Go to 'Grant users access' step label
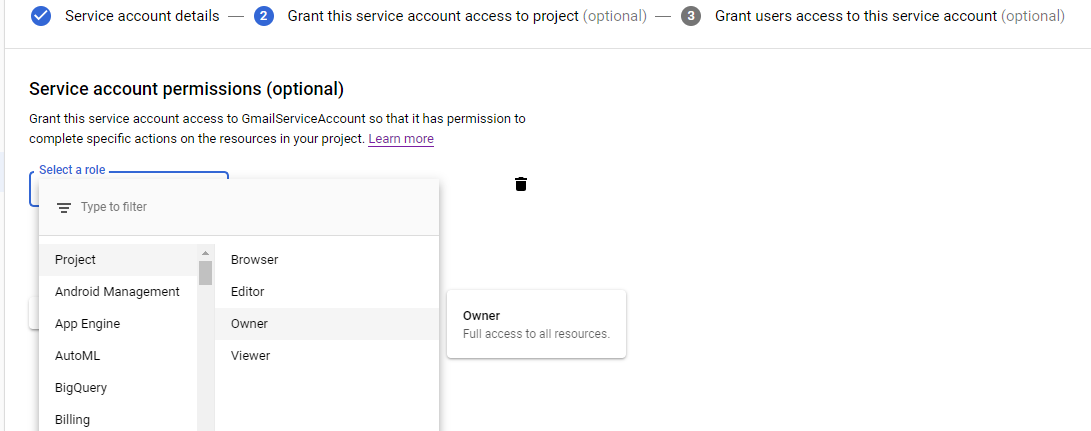Image resolution: width=1091 pixels, height=431 pixels. (x=855, y=16)
